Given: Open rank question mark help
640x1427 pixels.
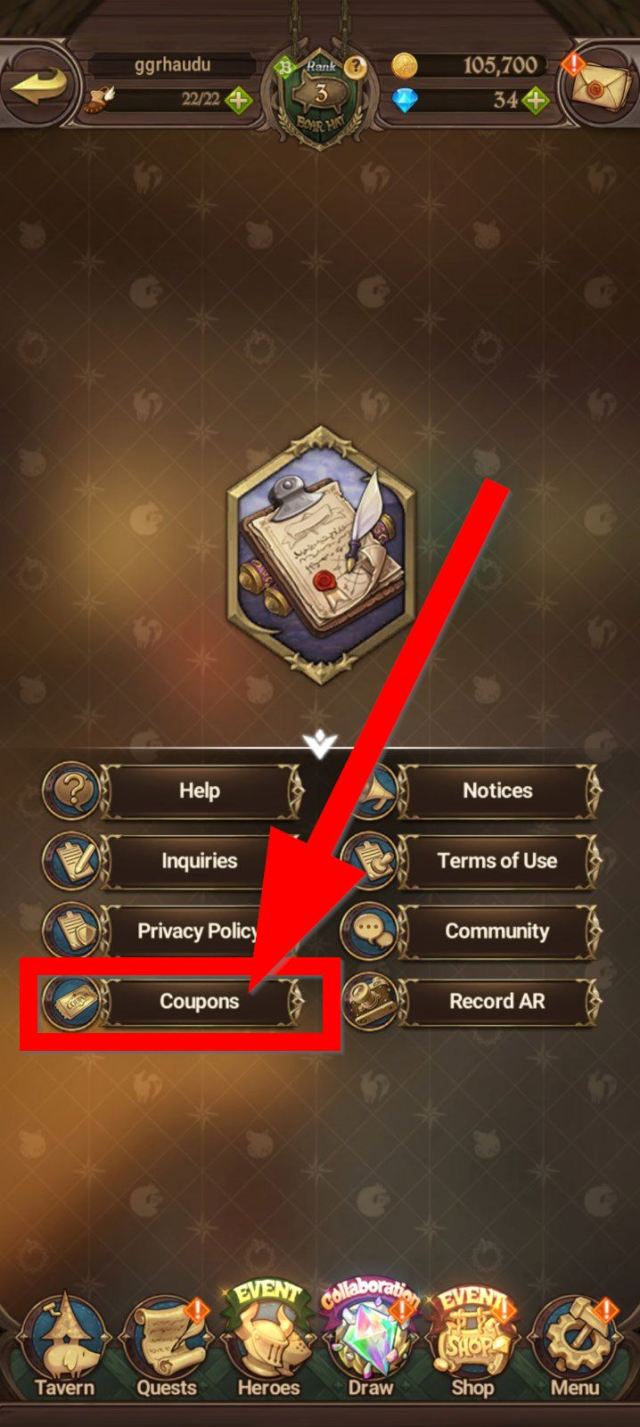Looking at the screenshot, I should (354, 67).
